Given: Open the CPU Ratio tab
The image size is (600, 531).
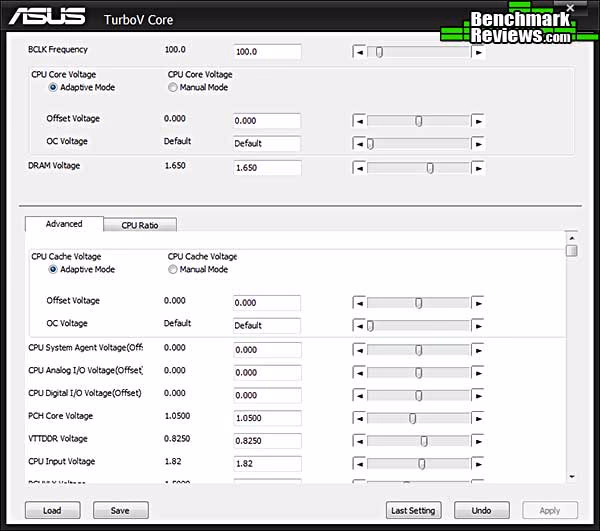Looking at the screenshot, I should click(x=140, y=225).
